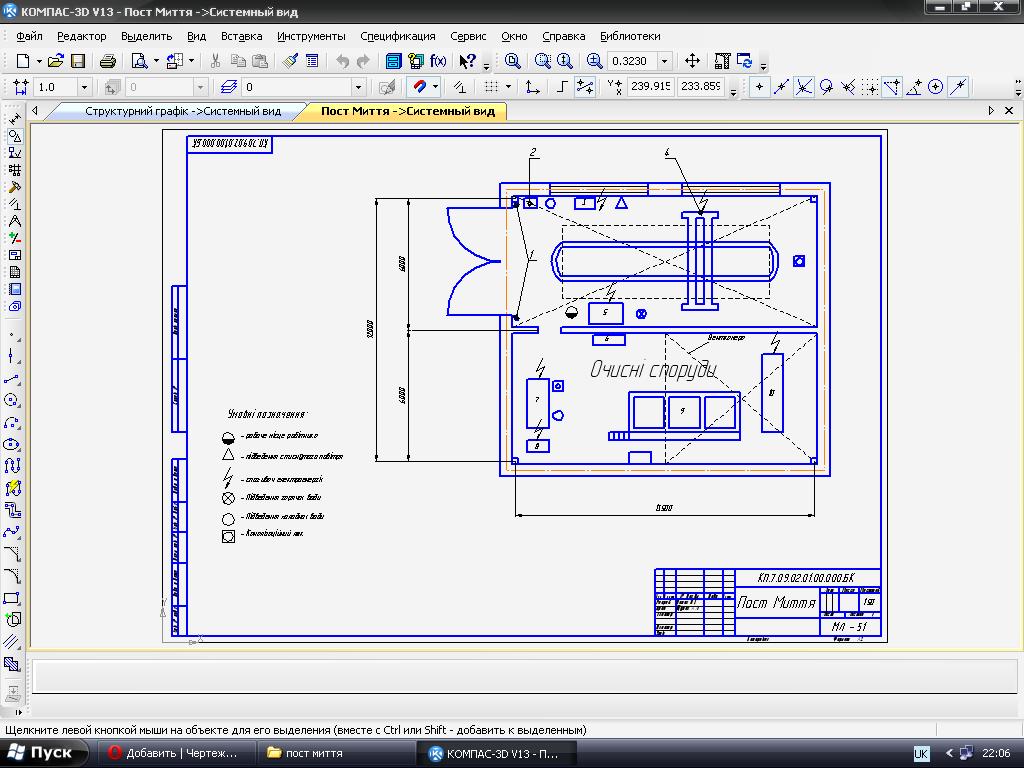Toggle the Angular snap
Screen dimensions: 1024x768
(914, 87)
